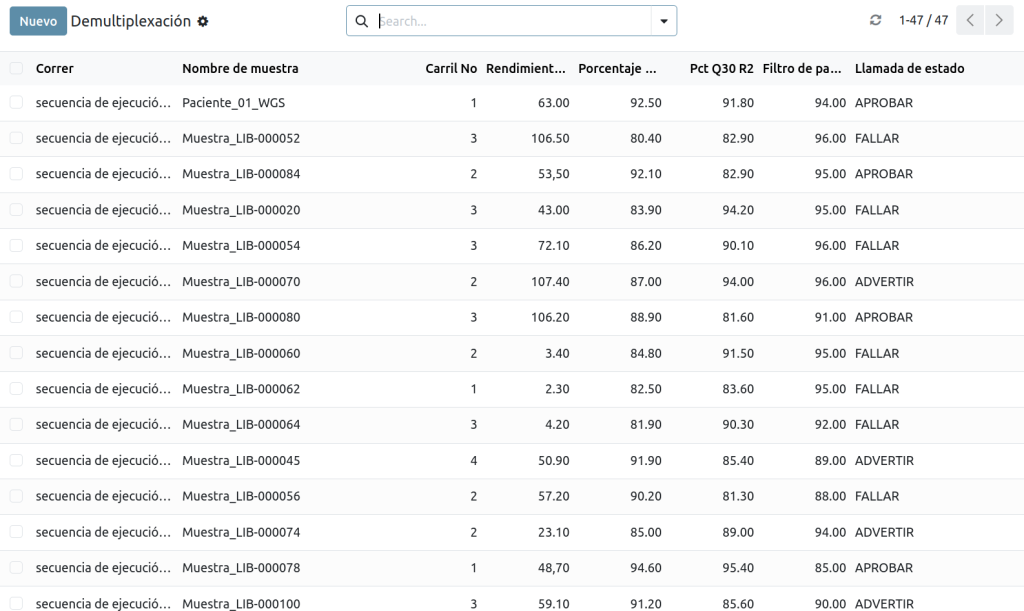Image resolution: width=1024 pixels, height=611 pixels.
Task: Sort by the Pct Q30 R2 column
Action: coord(721,69)
